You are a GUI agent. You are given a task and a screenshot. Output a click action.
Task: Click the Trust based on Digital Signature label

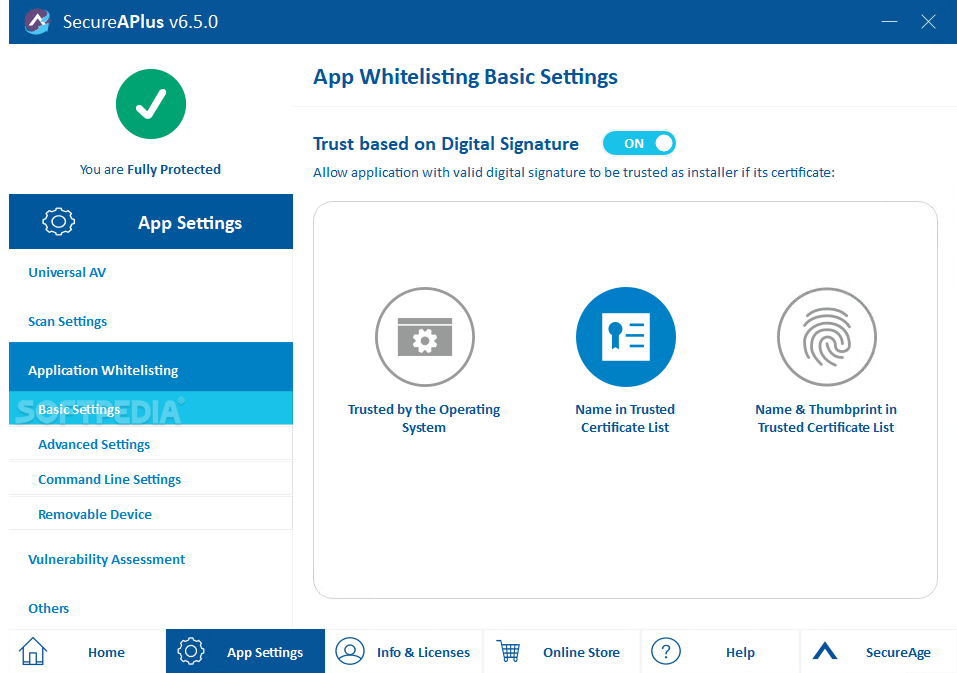click(446, 143)
